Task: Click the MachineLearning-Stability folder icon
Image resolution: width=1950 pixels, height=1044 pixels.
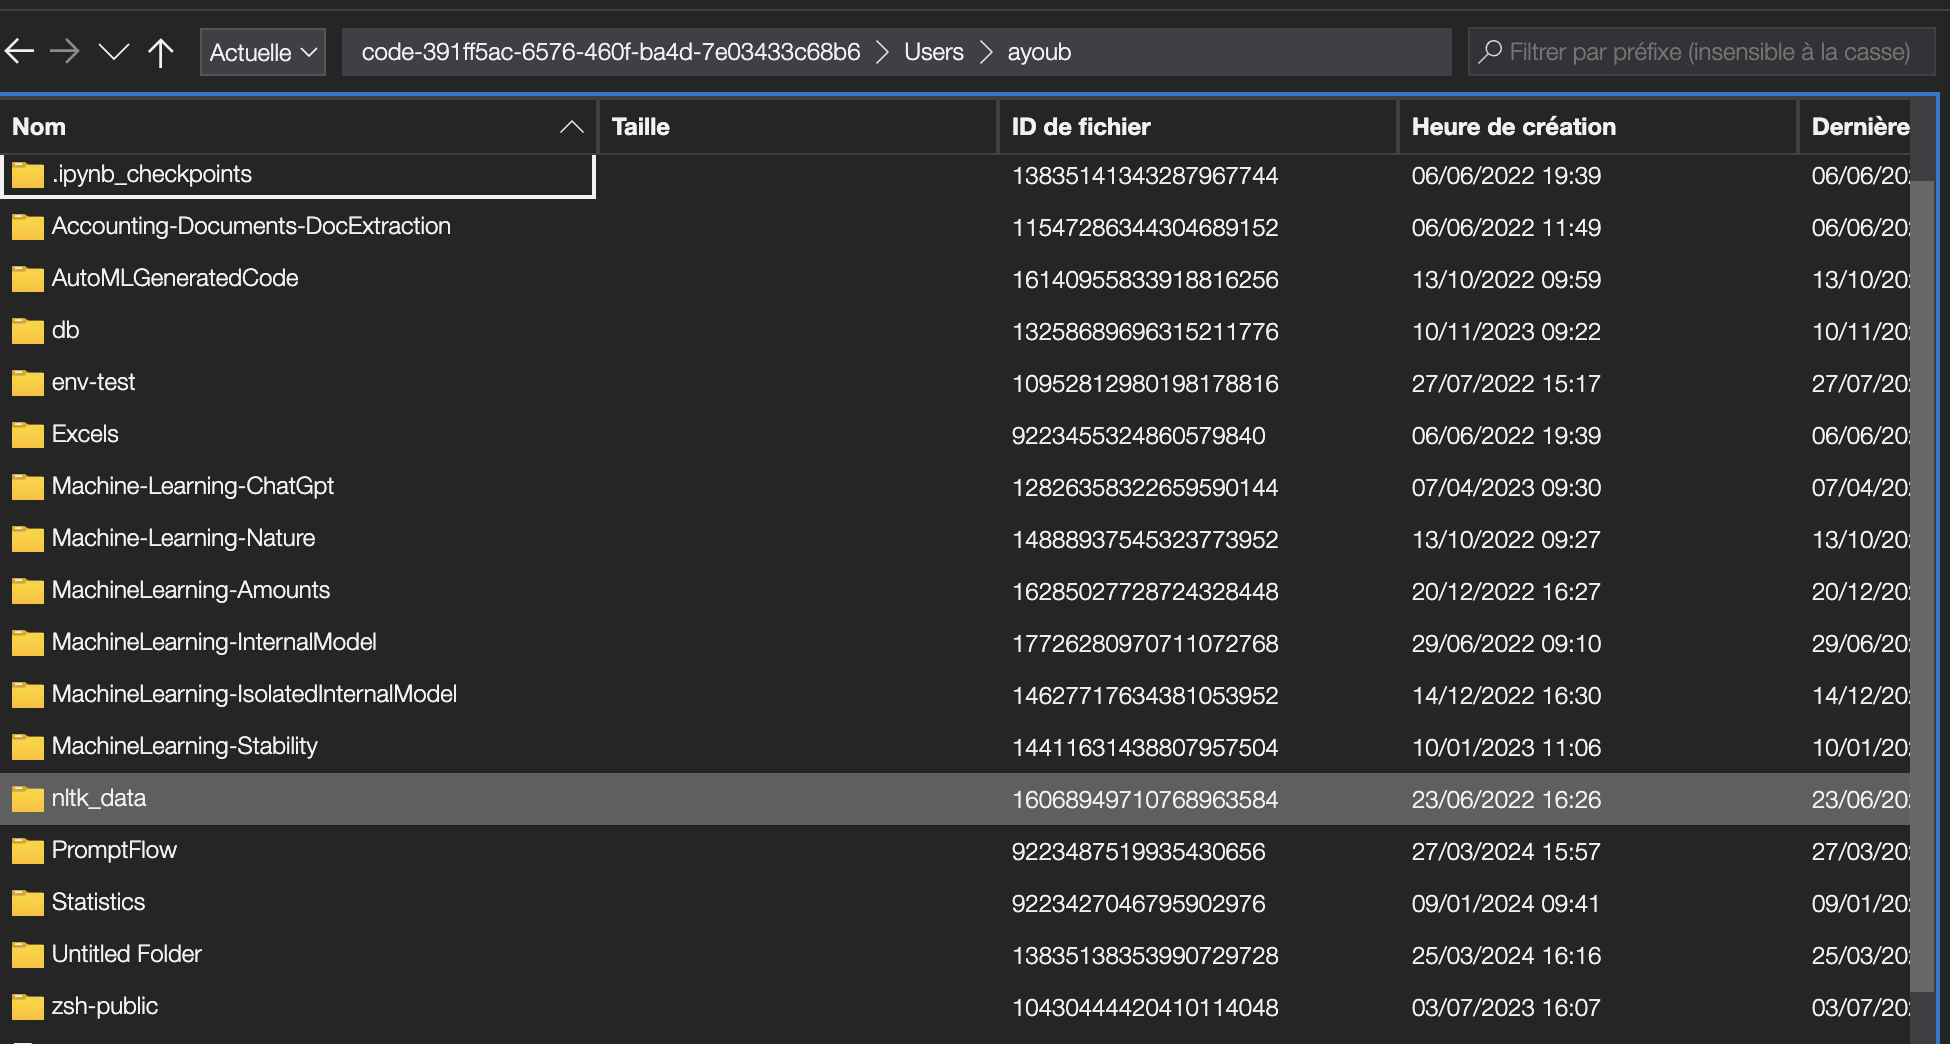Action: (27, 747)
